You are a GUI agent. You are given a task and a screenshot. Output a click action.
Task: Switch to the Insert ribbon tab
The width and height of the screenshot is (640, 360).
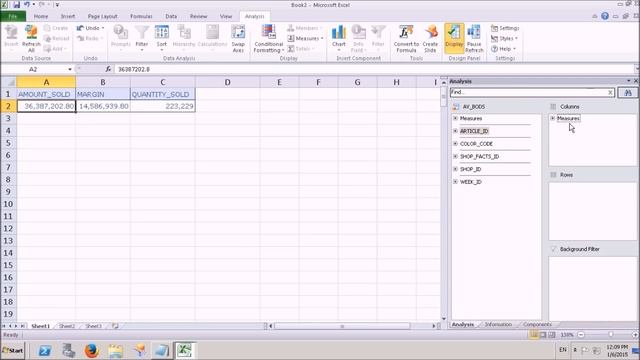(68, 16)
